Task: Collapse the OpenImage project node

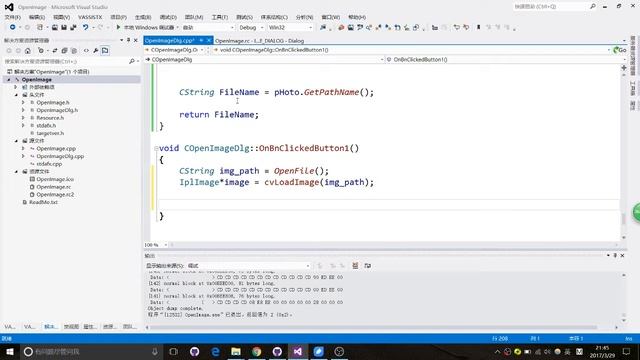Action: 9,80
